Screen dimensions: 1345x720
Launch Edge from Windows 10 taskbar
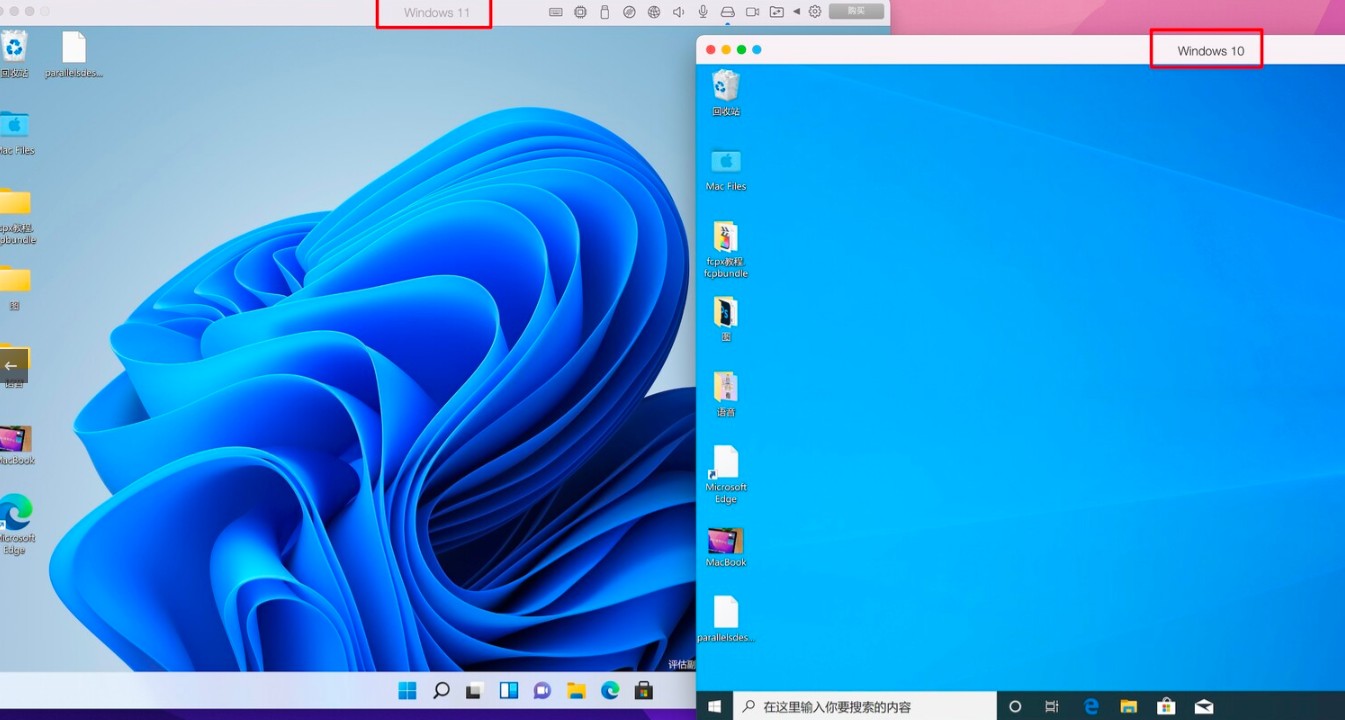pos(1091,706)
